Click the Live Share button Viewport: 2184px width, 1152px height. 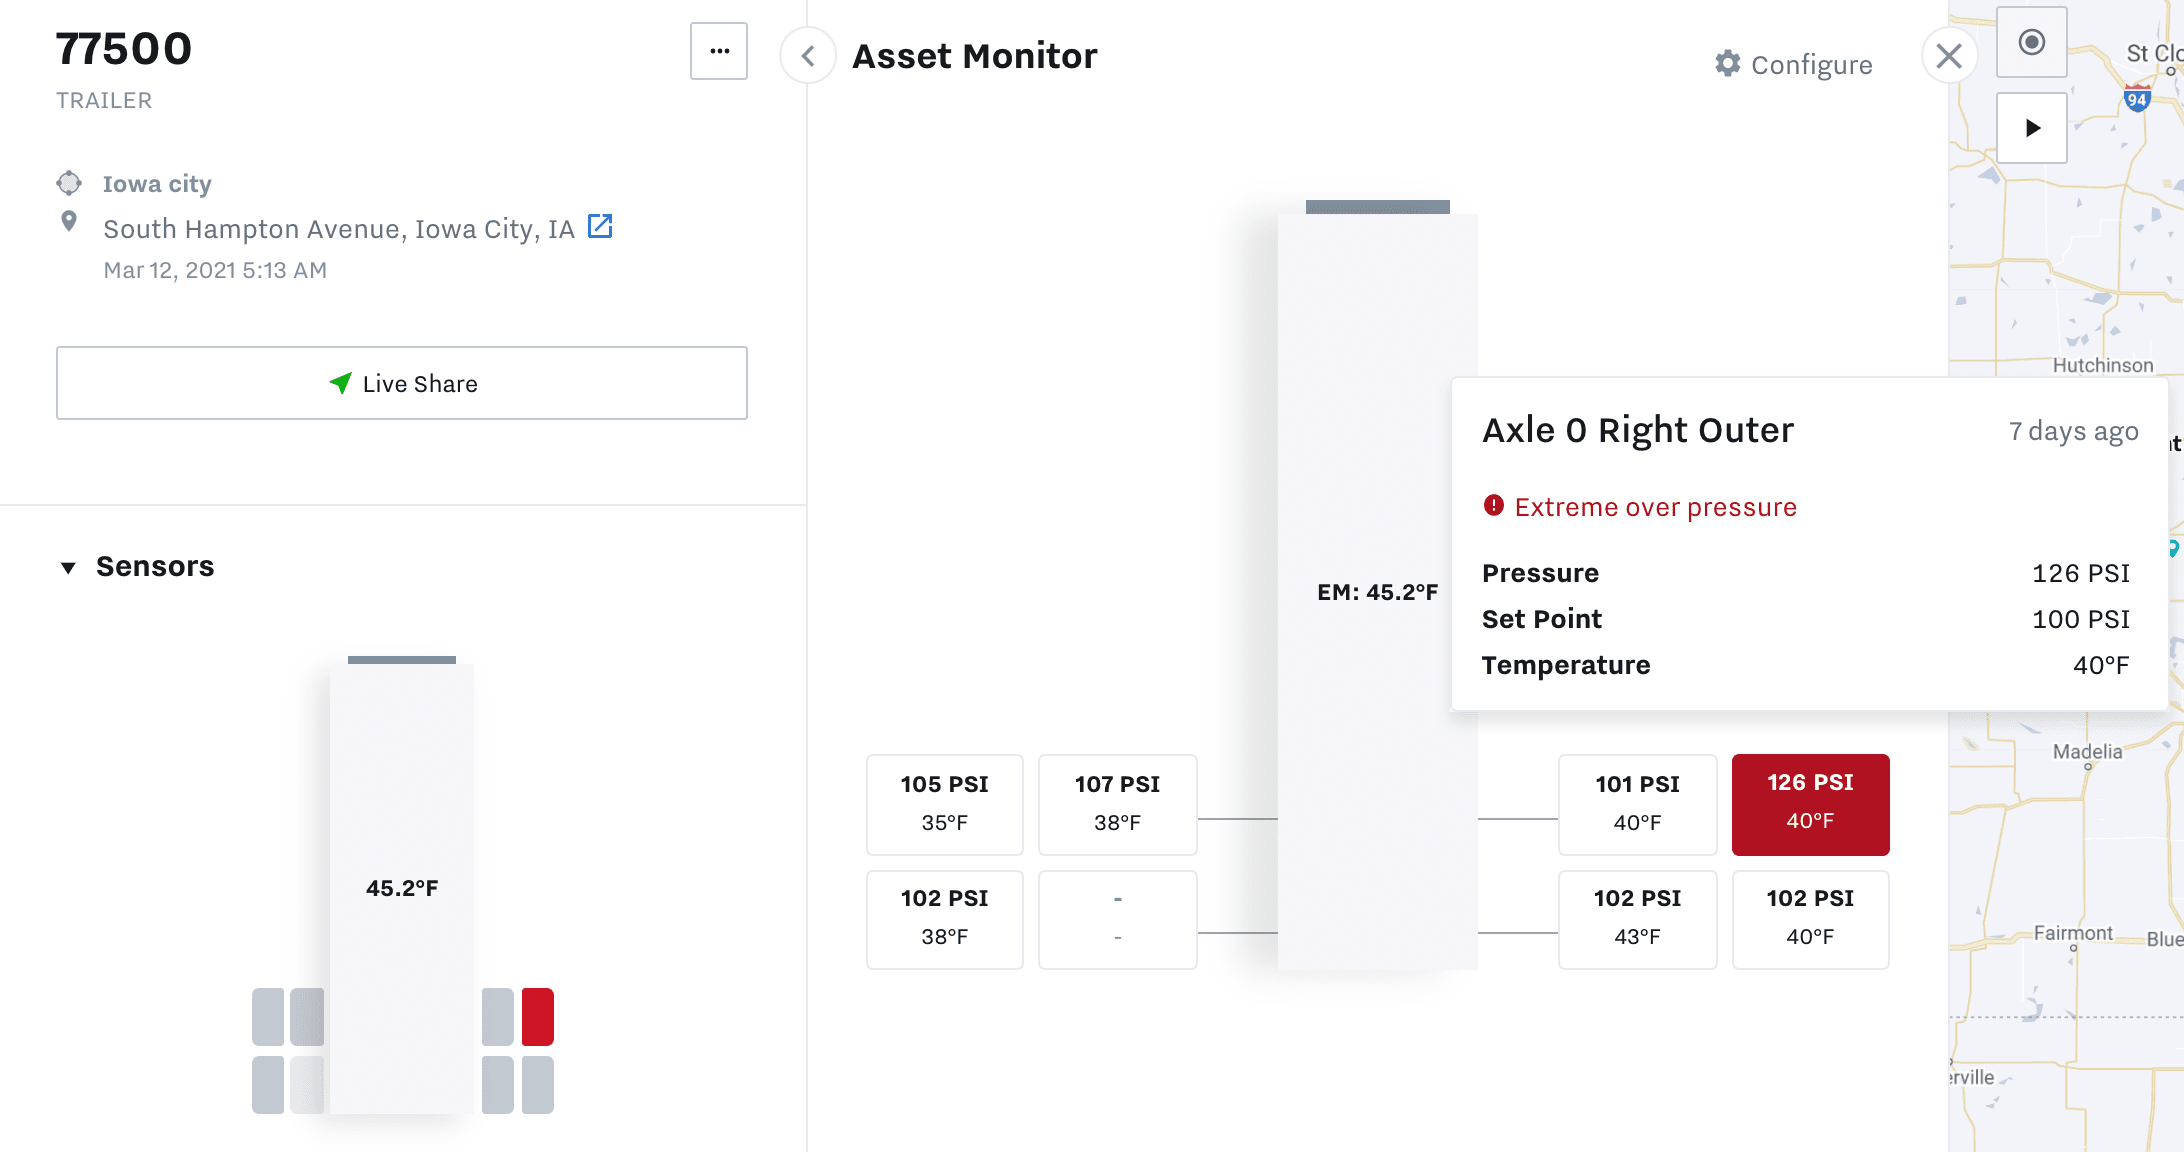(x=401, y=383)
